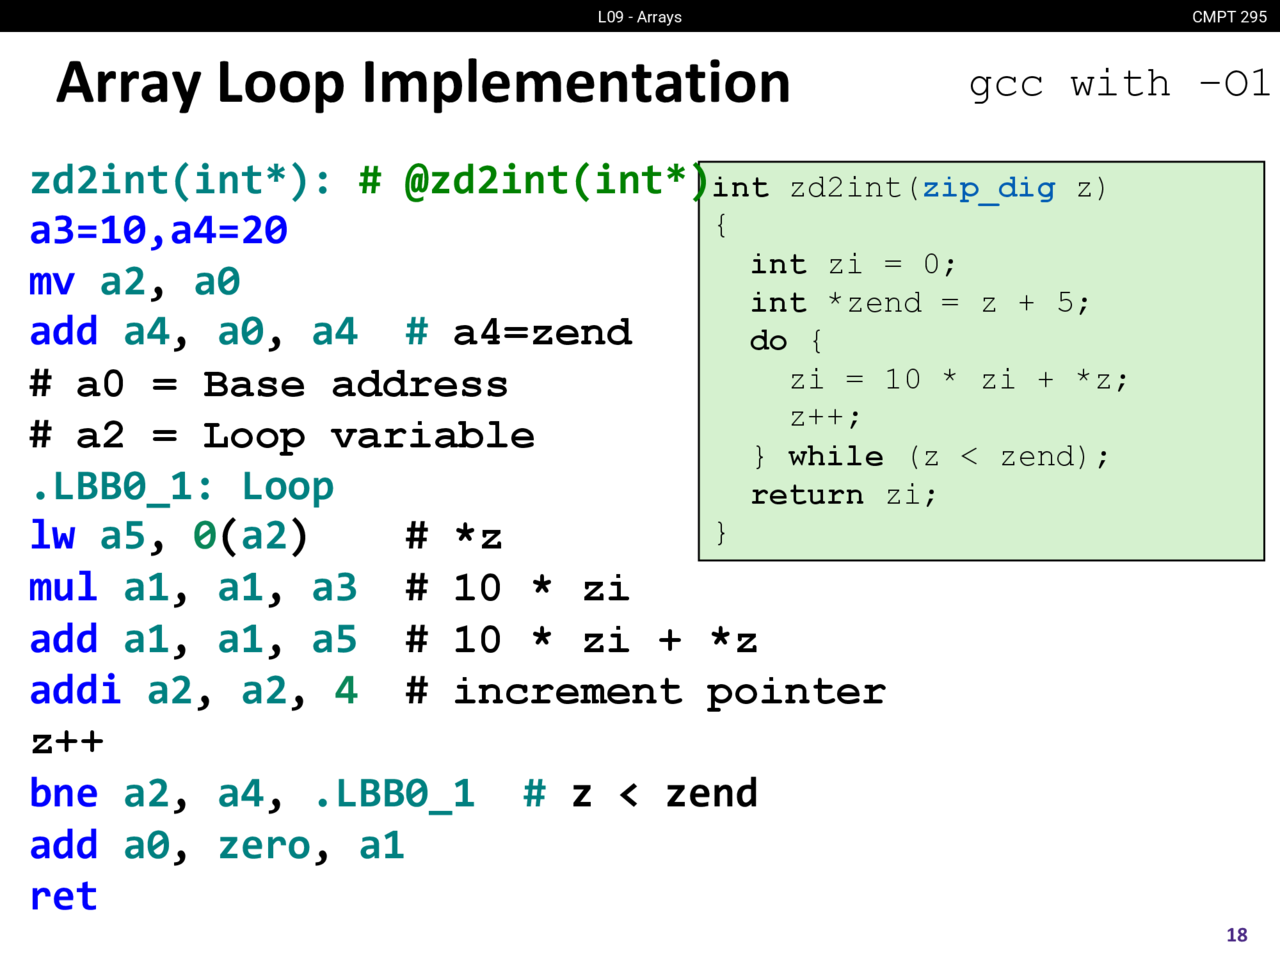Screen dimensions: 1280x960
Task: Click 'zip_dig' type in the C code
Action: 988,188
